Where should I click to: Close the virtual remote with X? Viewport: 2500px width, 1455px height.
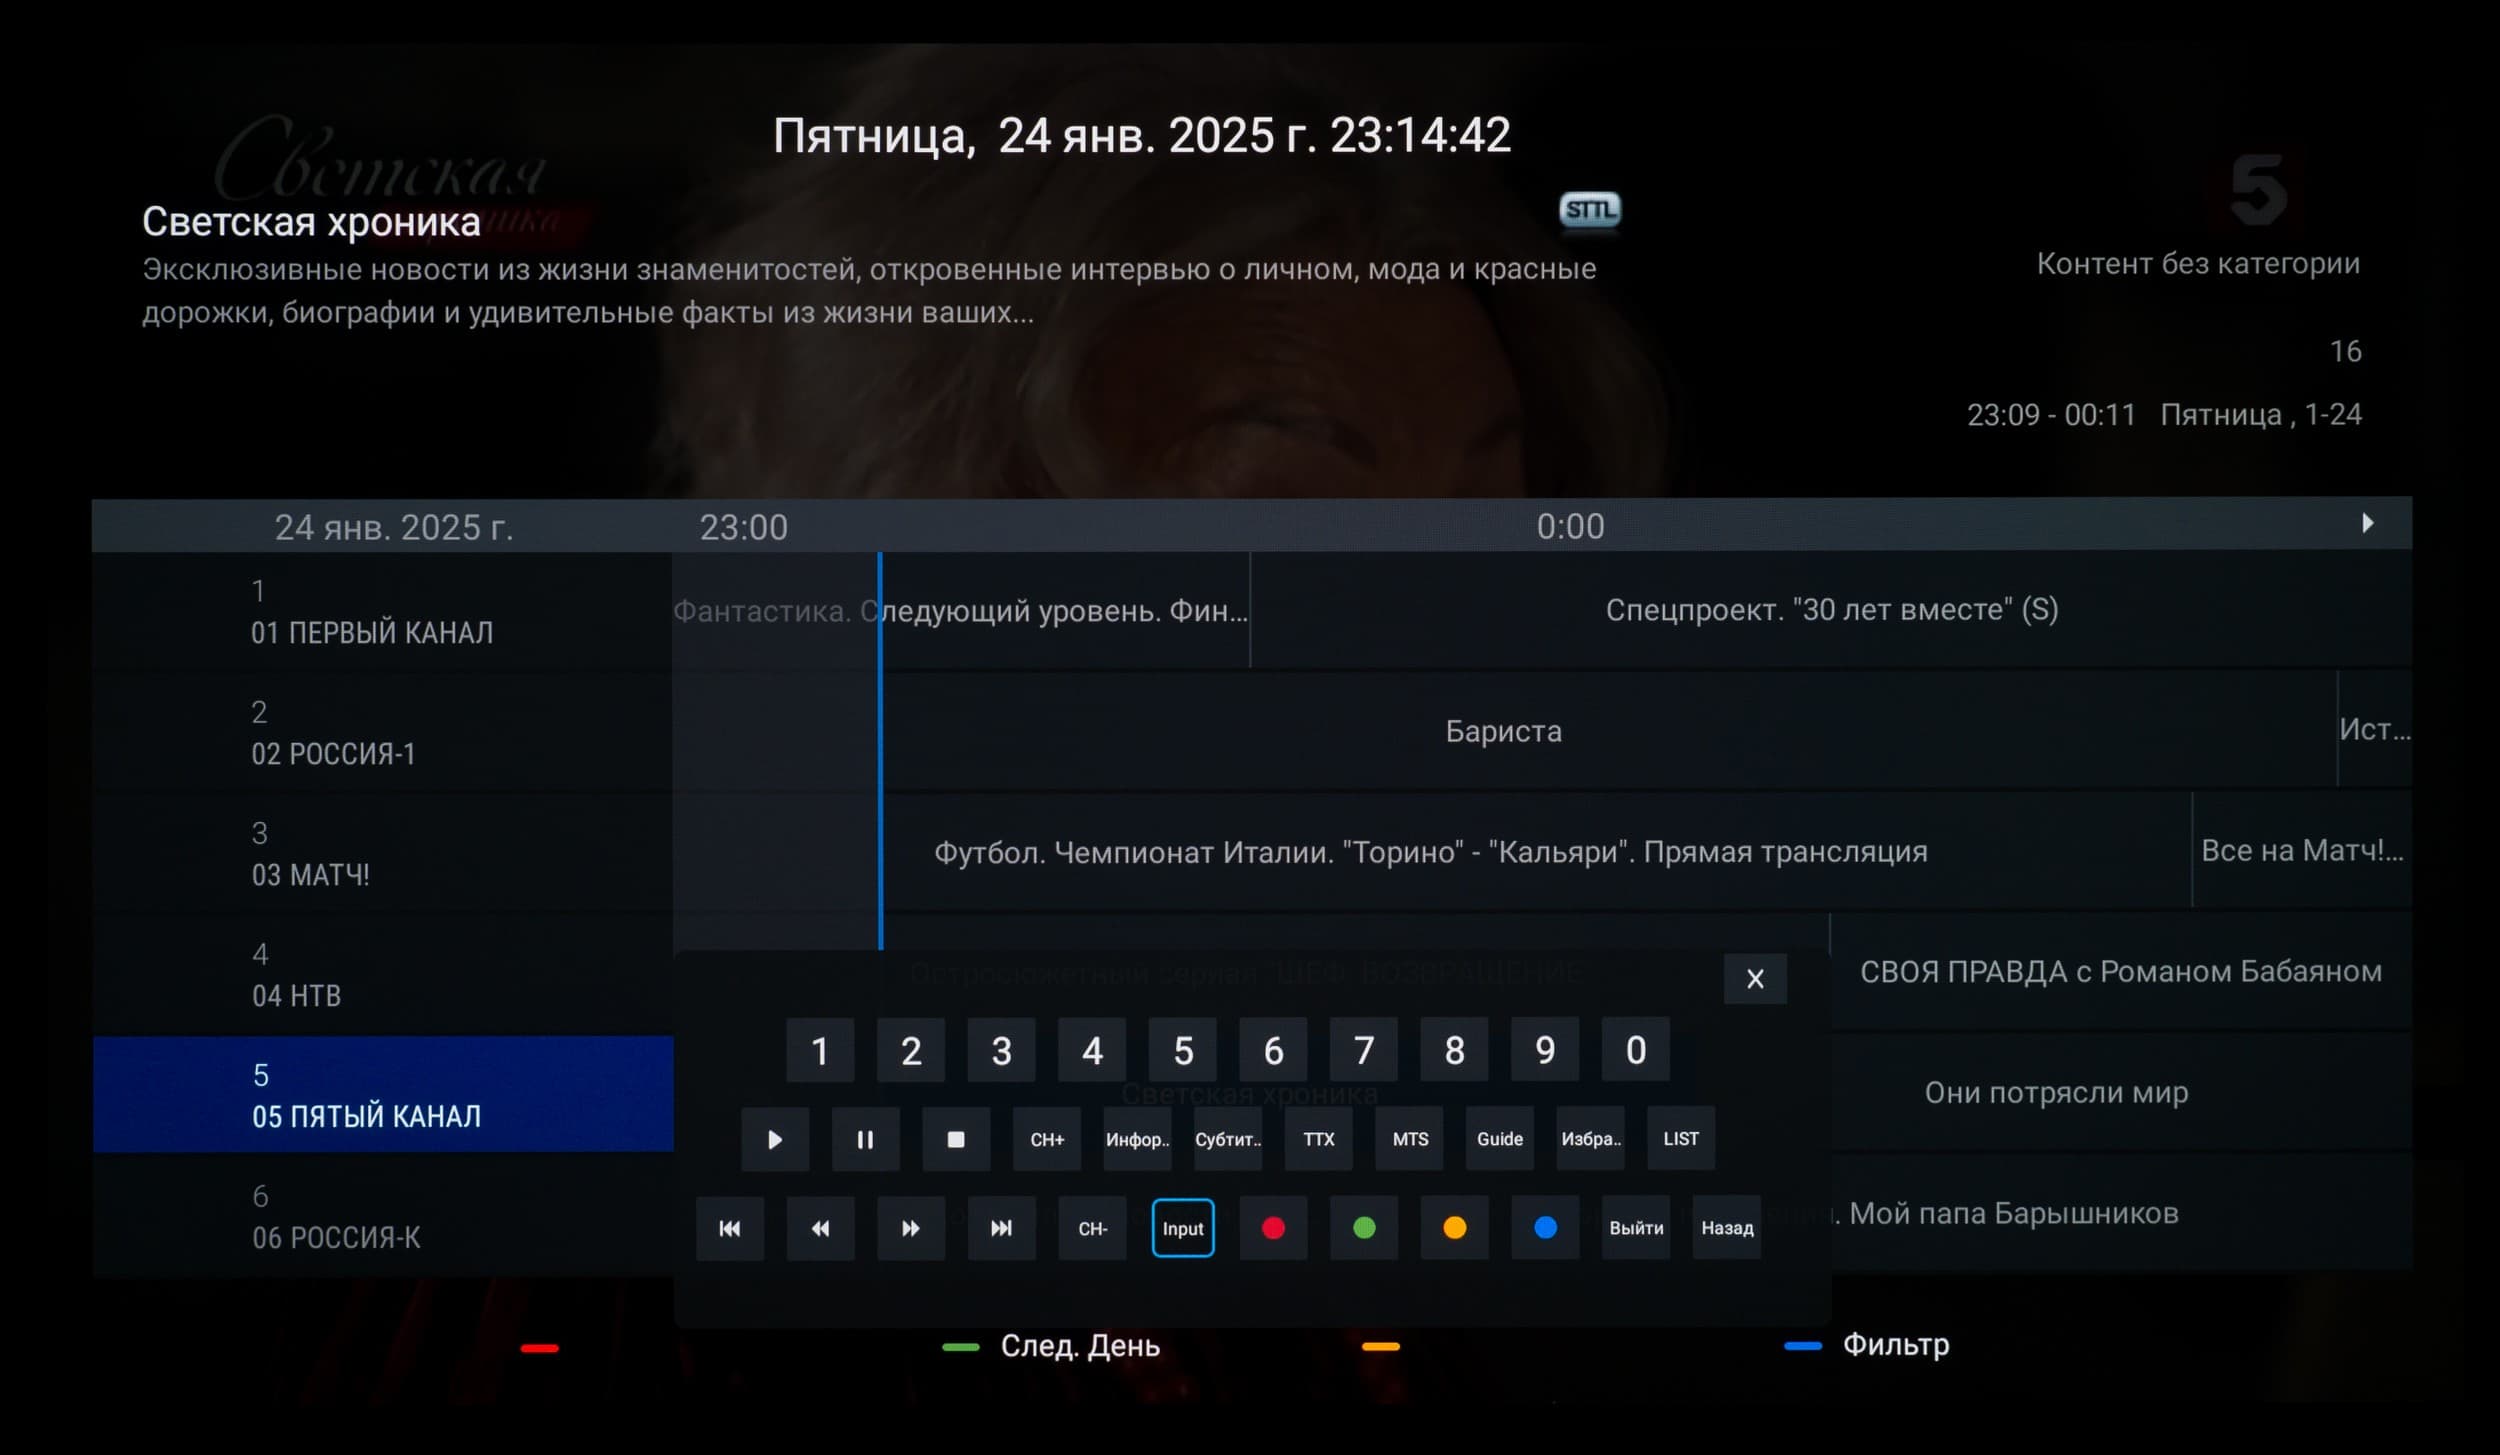pos(1755,979)
